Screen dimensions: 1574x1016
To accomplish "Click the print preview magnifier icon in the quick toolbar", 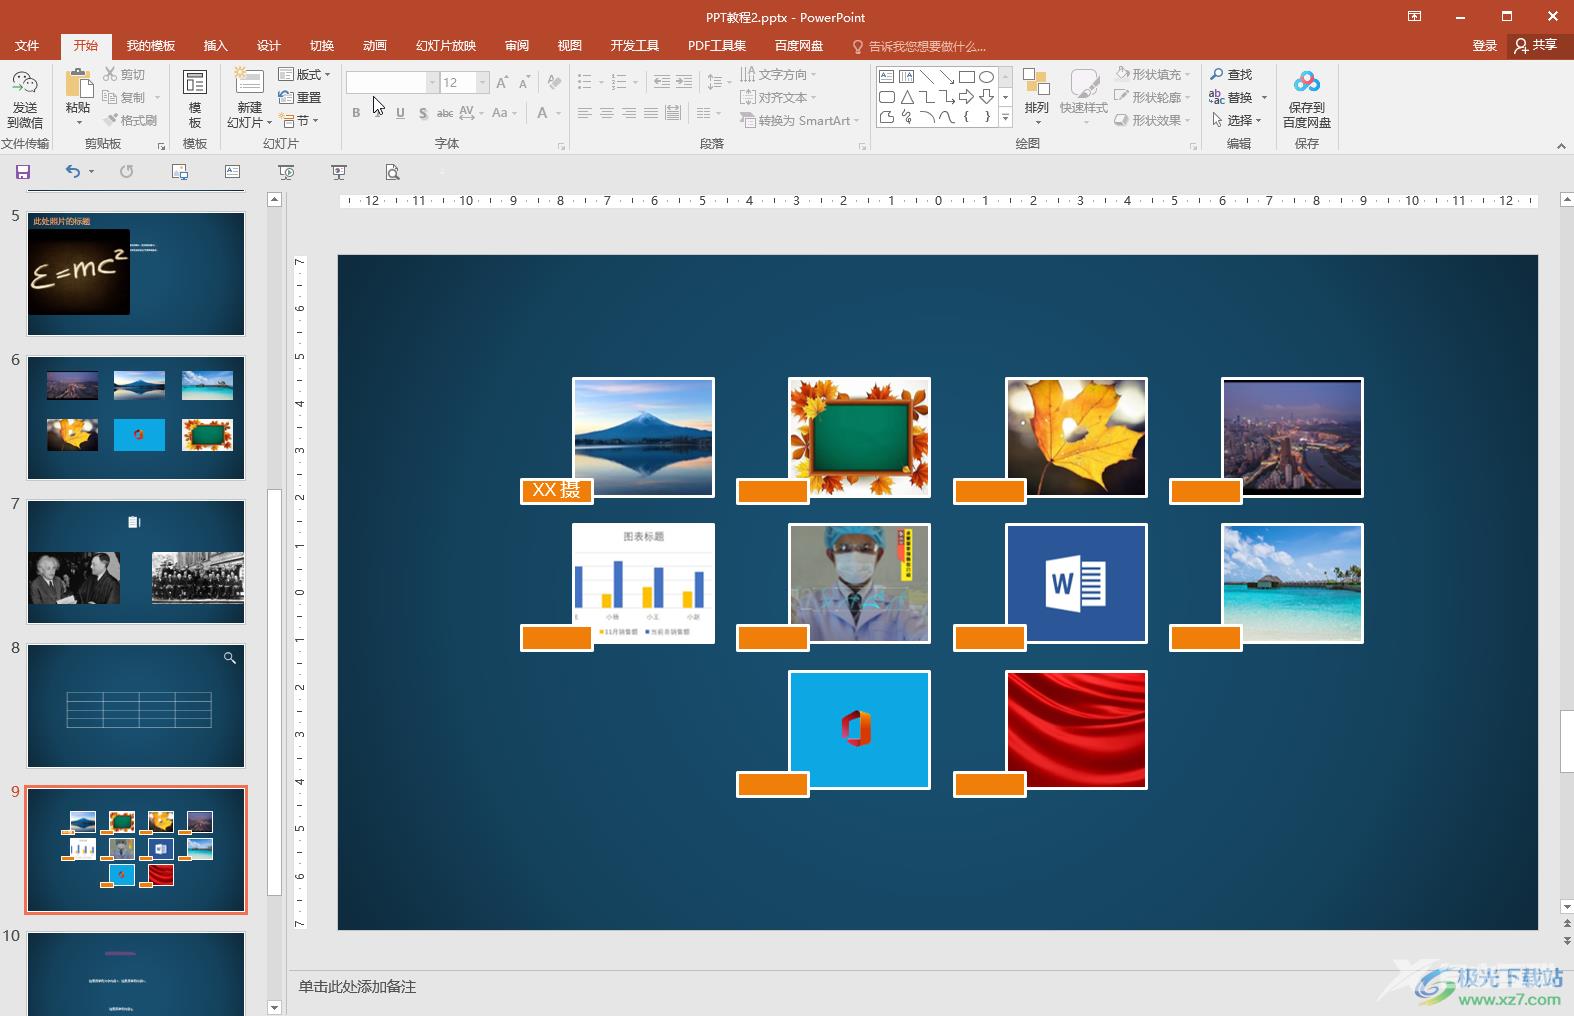I will (392, 172).
